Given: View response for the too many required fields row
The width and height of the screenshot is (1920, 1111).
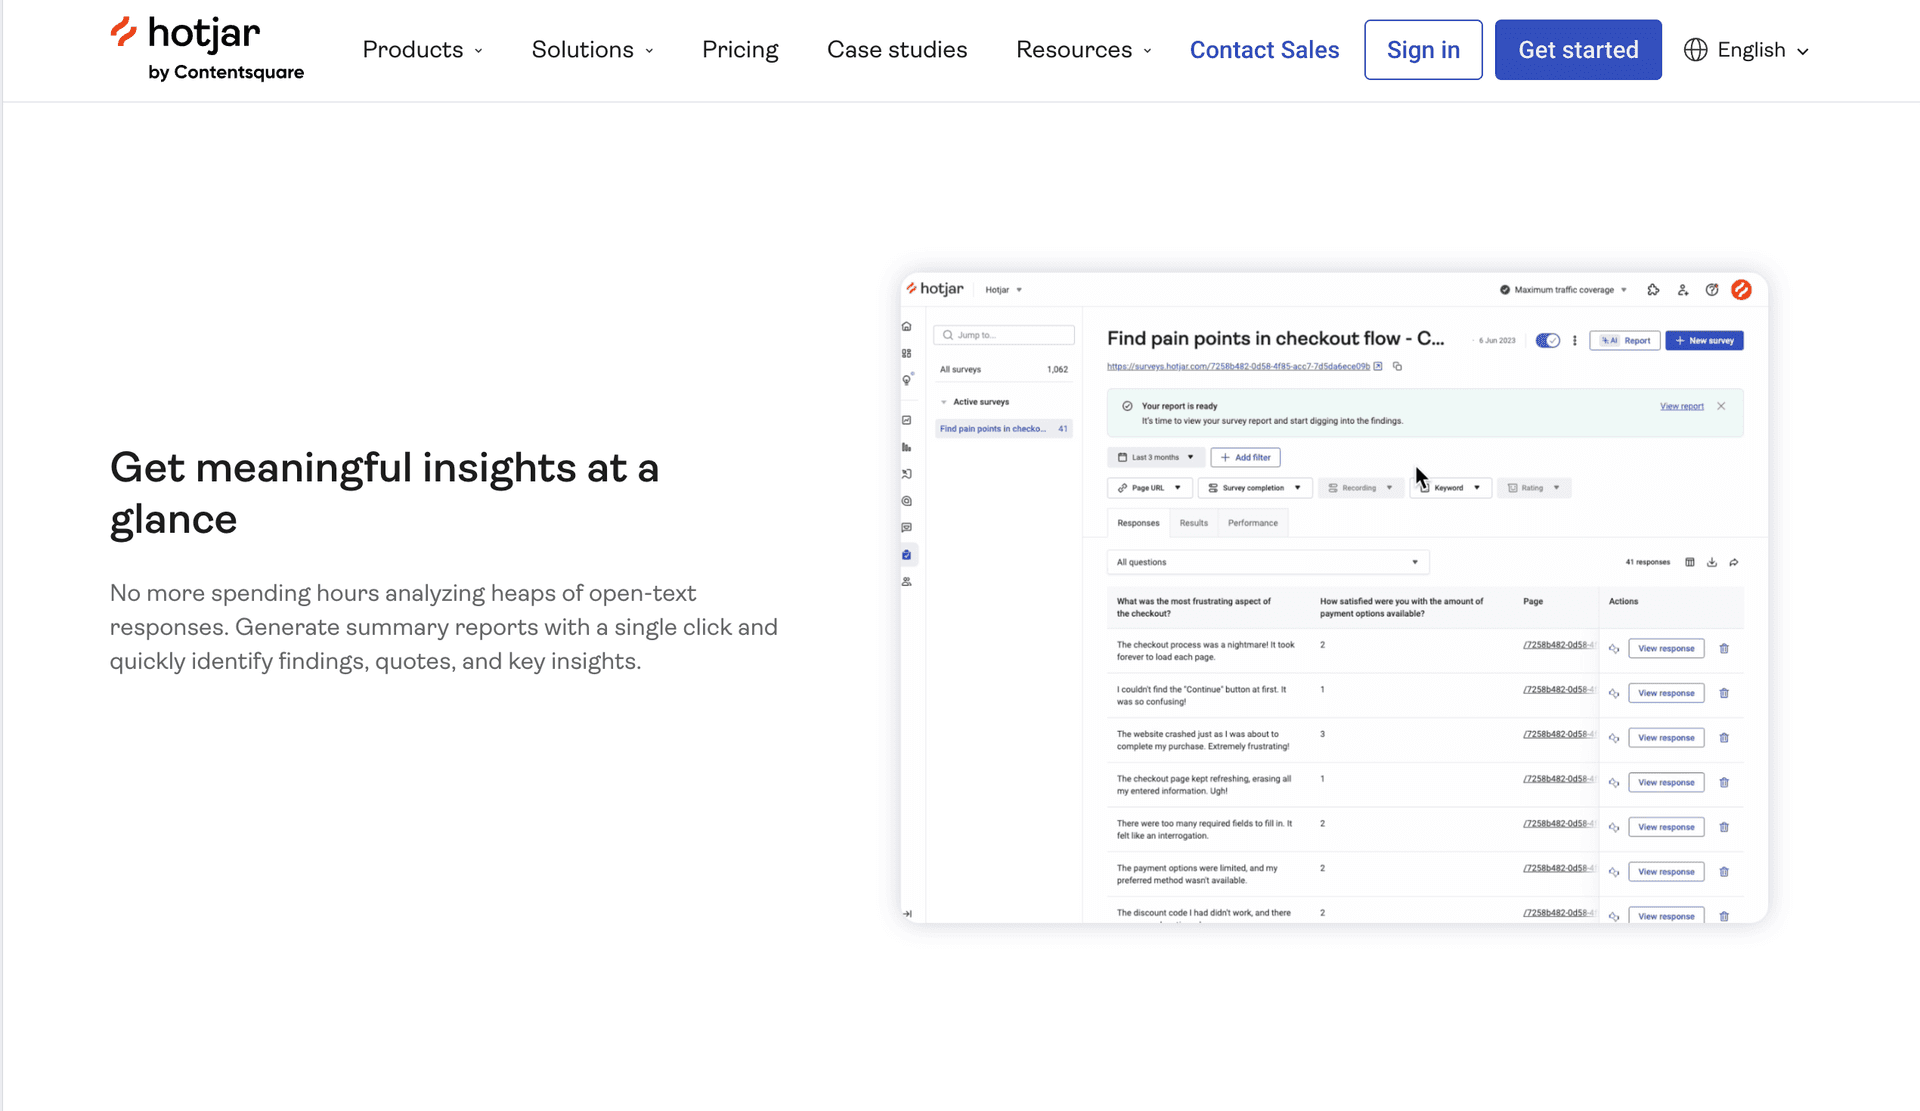Looking at the screenshot, I should coord(1666,827).
